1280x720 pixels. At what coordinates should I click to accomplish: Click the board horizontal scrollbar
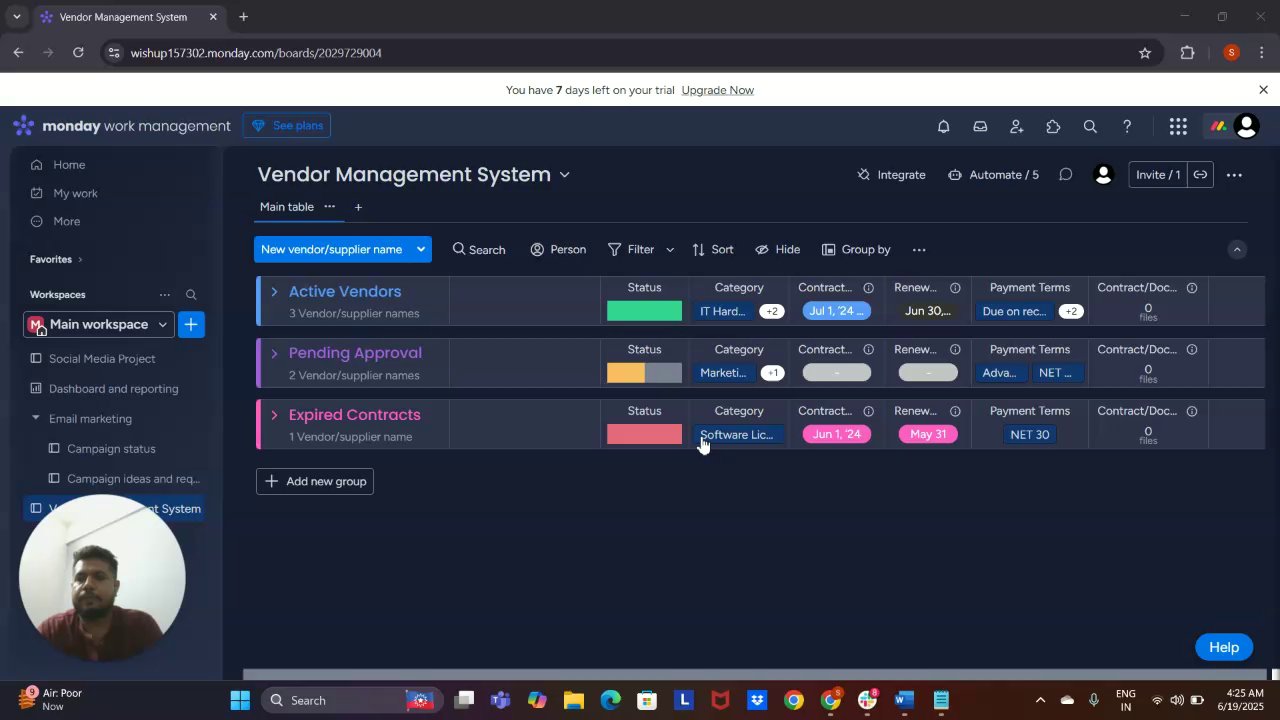click(x=755, y=675)
